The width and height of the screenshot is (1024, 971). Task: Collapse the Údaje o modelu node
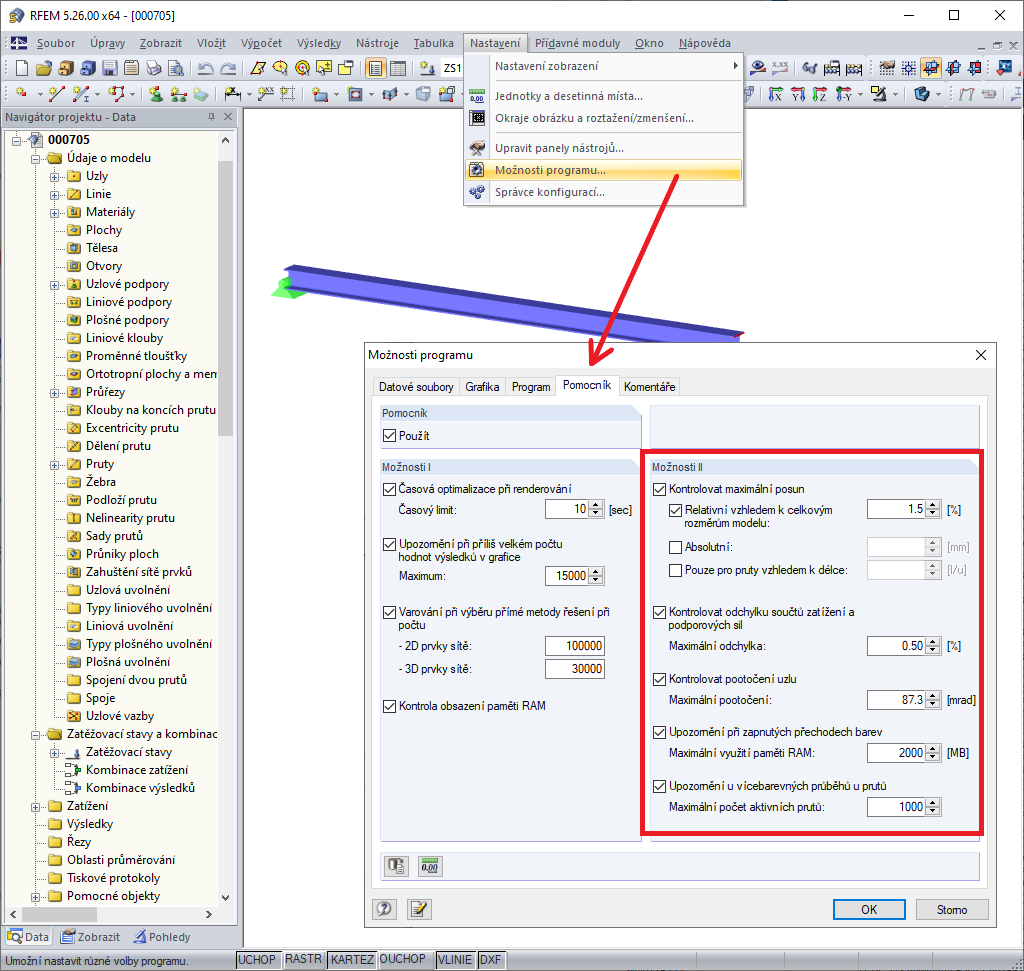coord(35,158)
